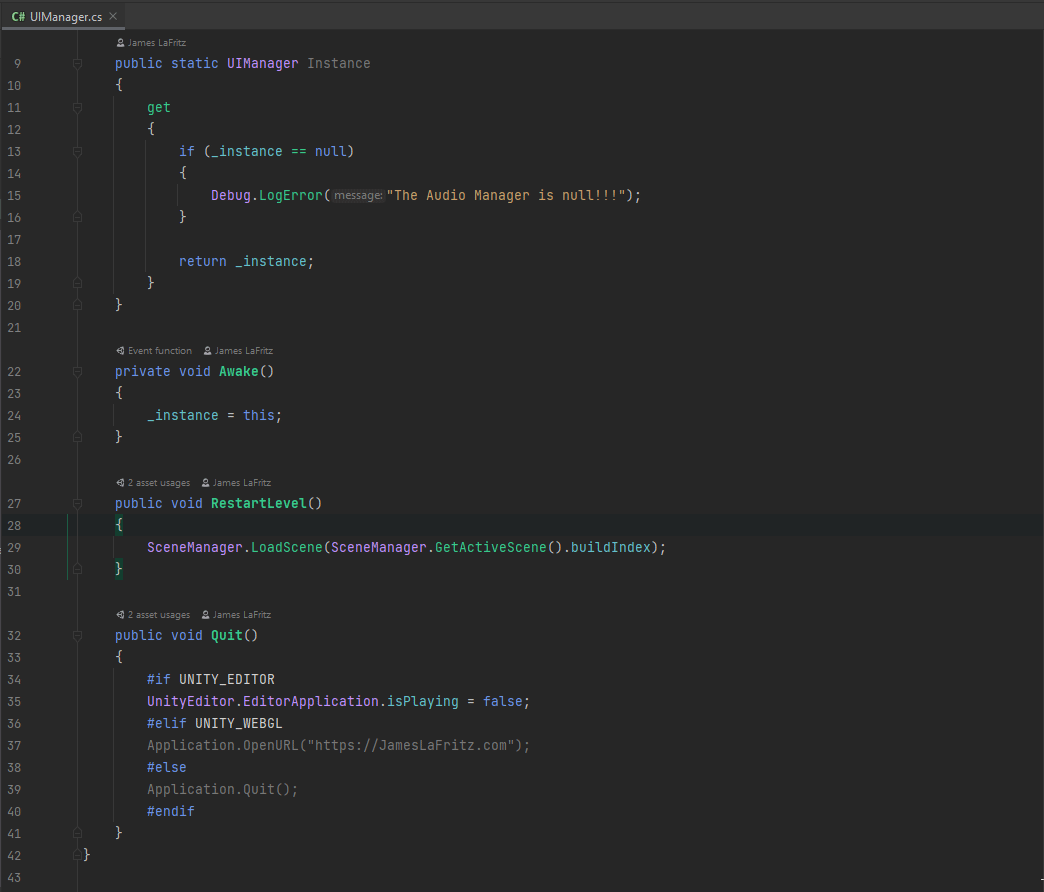
Task: Click the Event function icon above Awake
Action: (119, 350)
